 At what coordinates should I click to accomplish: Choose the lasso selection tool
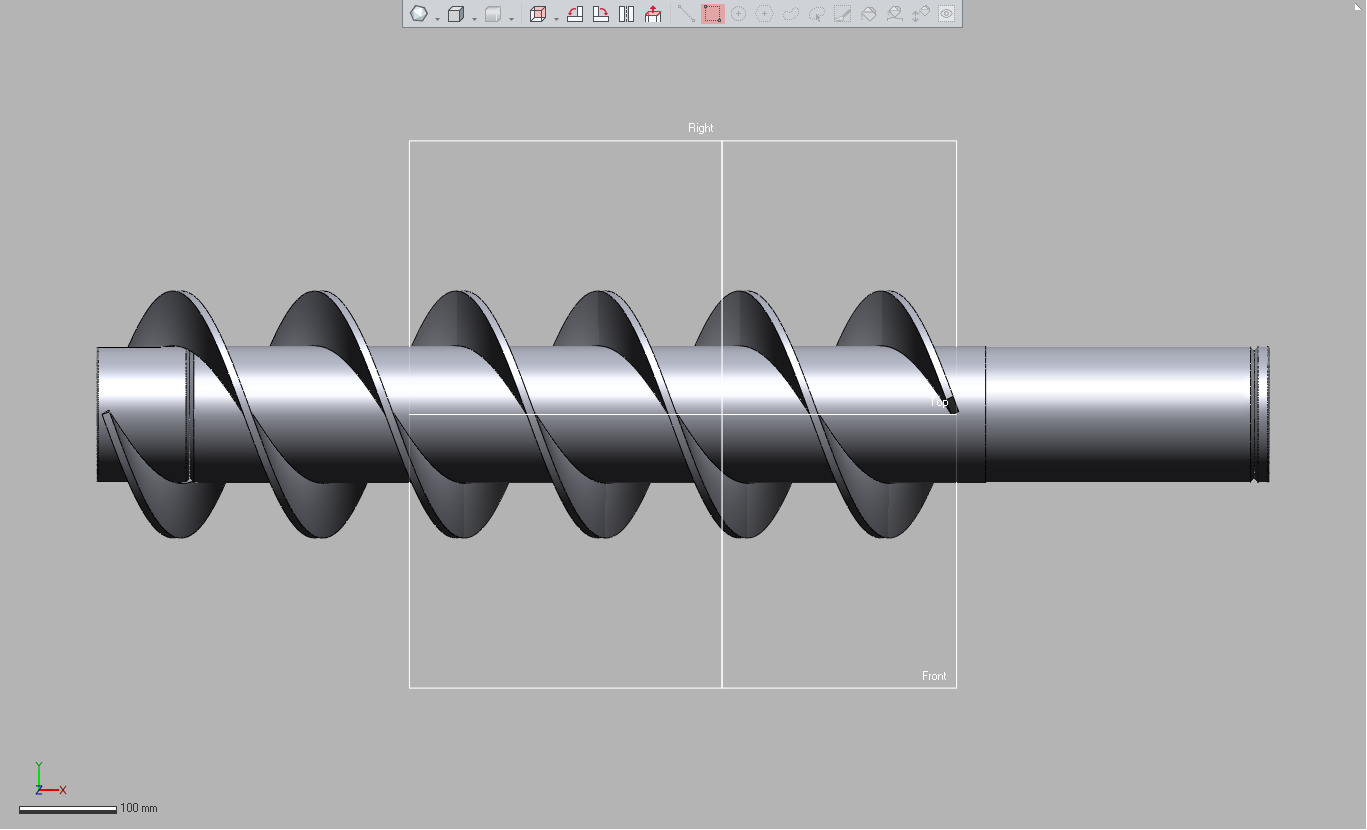(x=790, y=14)
